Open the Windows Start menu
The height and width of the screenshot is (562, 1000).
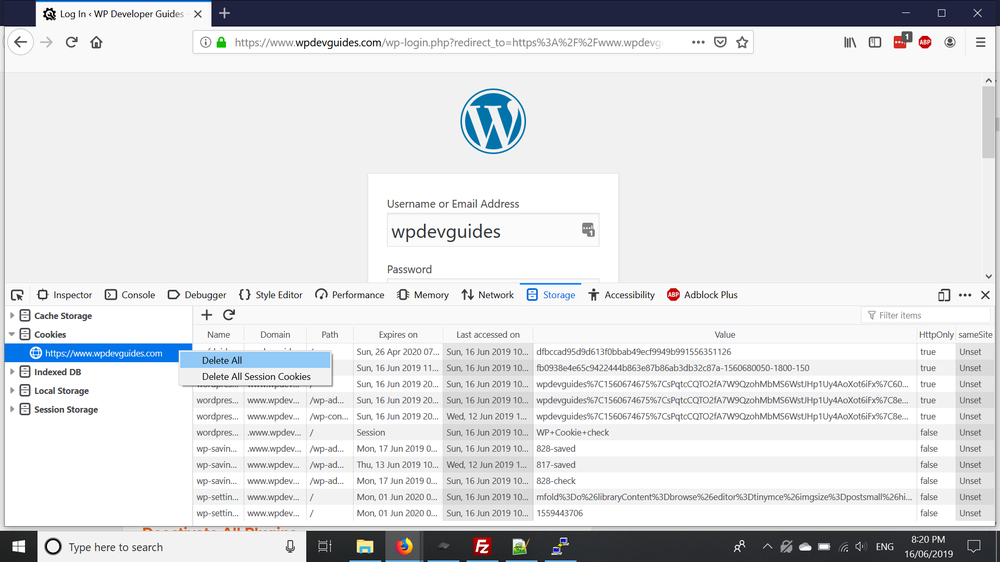coord(18,547)
